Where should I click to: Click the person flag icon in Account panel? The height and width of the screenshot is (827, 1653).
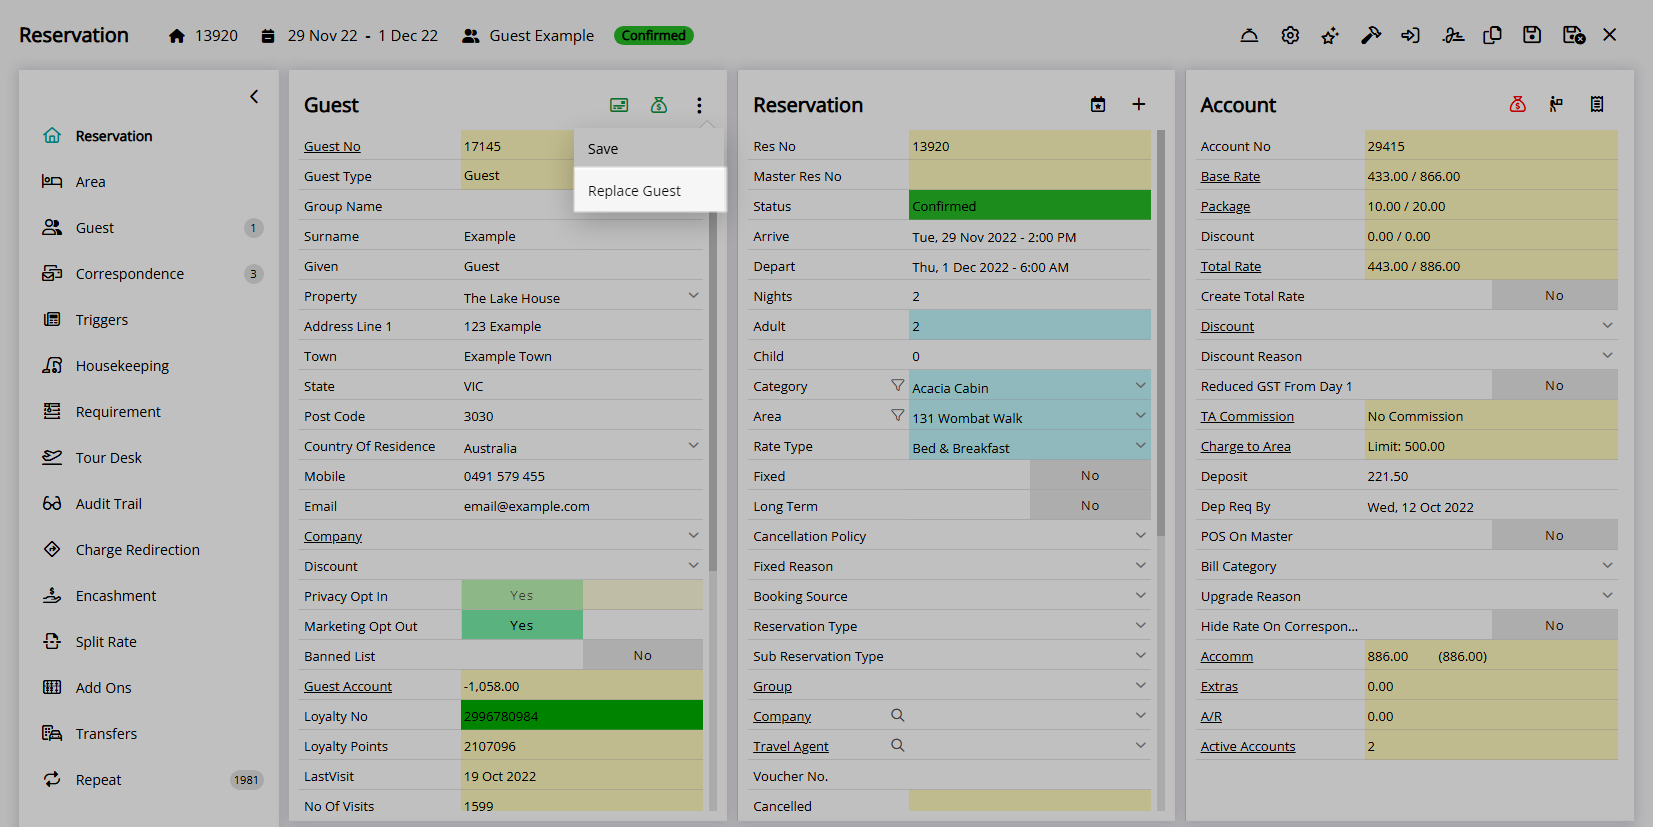[x=1556, y=104]
